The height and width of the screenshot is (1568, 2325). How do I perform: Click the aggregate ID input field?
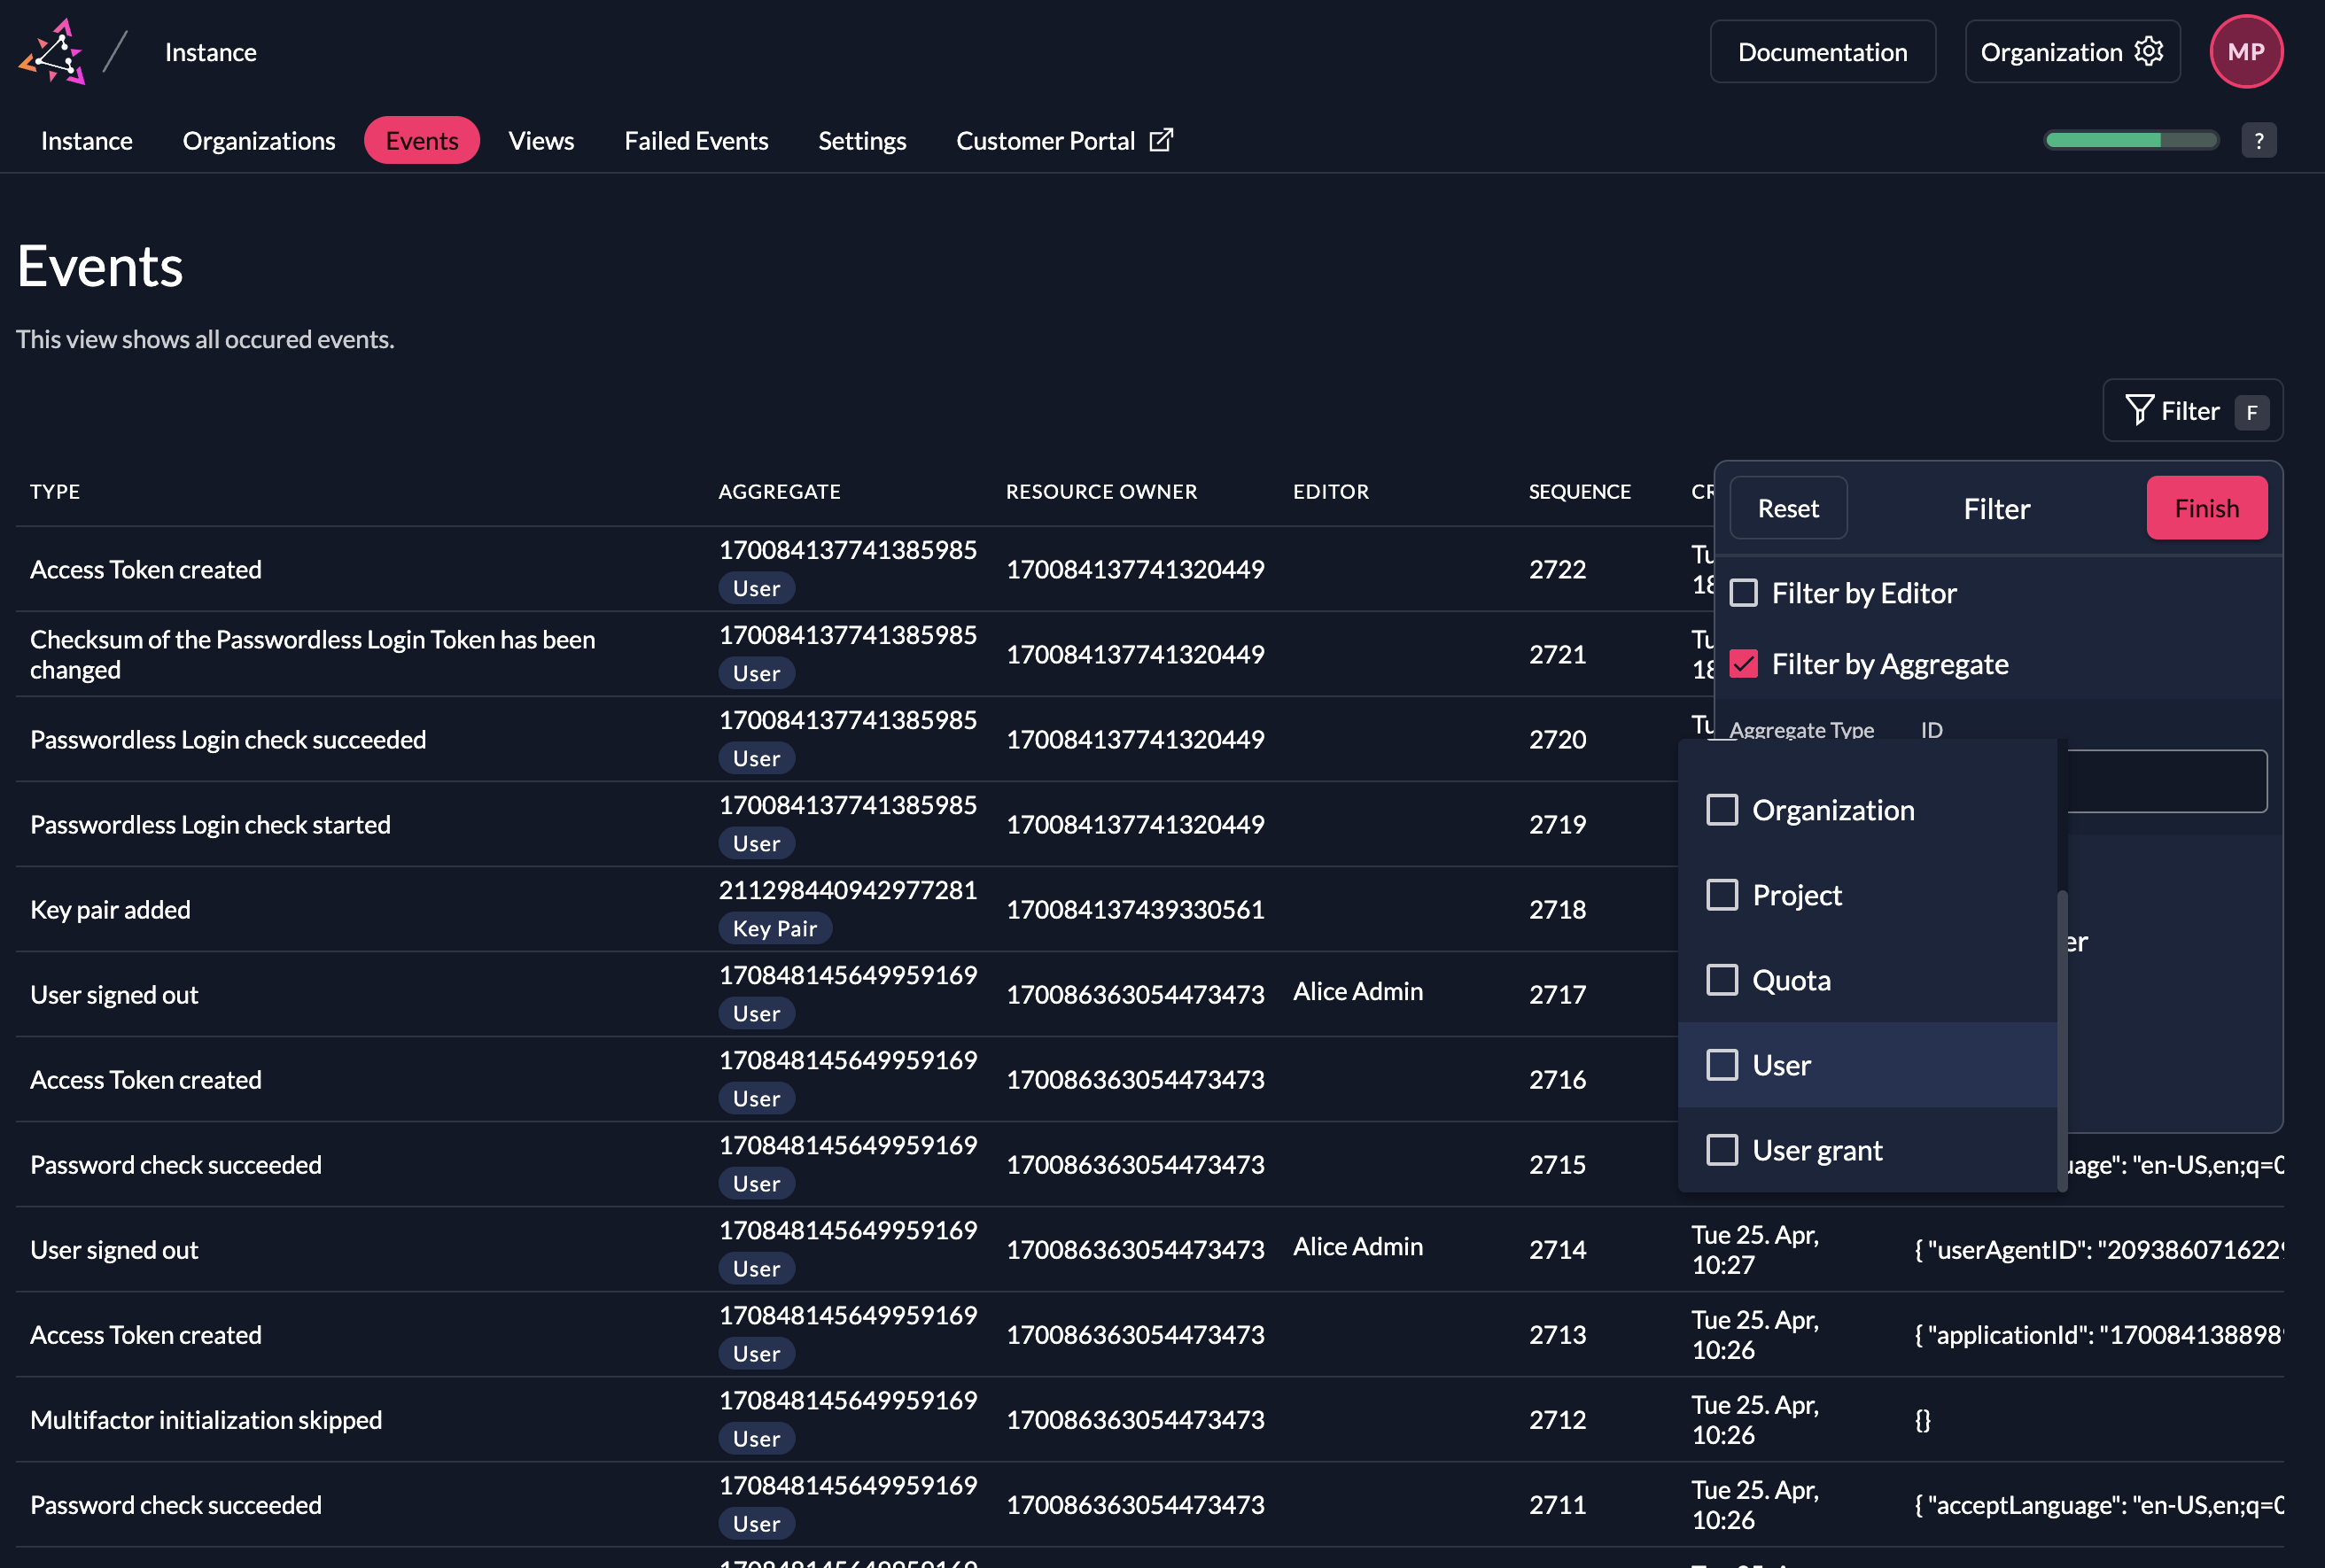click(x=2166, y=781)
